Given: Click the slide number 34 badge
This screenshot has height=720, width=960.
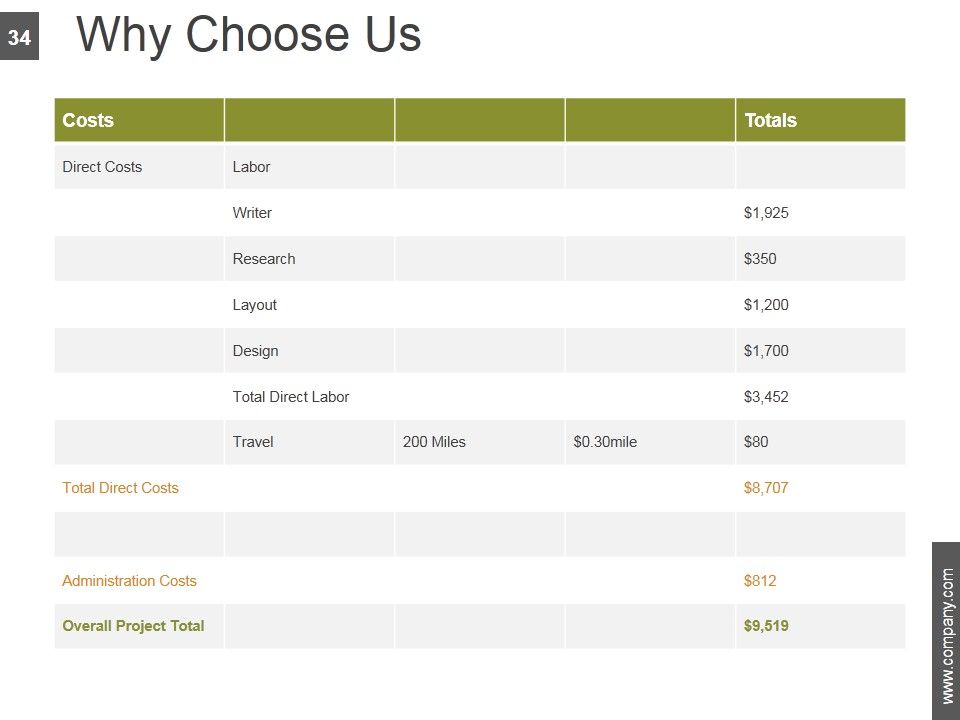Looking at the screenshot, I should (x=19, y=36).
